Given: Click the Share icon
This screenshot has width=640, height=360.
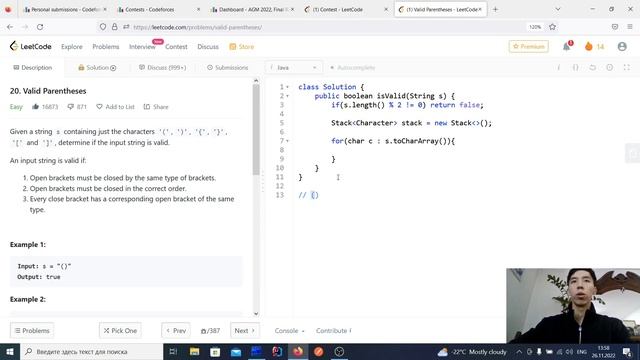Looking at the screenshot, I should 147,107.
